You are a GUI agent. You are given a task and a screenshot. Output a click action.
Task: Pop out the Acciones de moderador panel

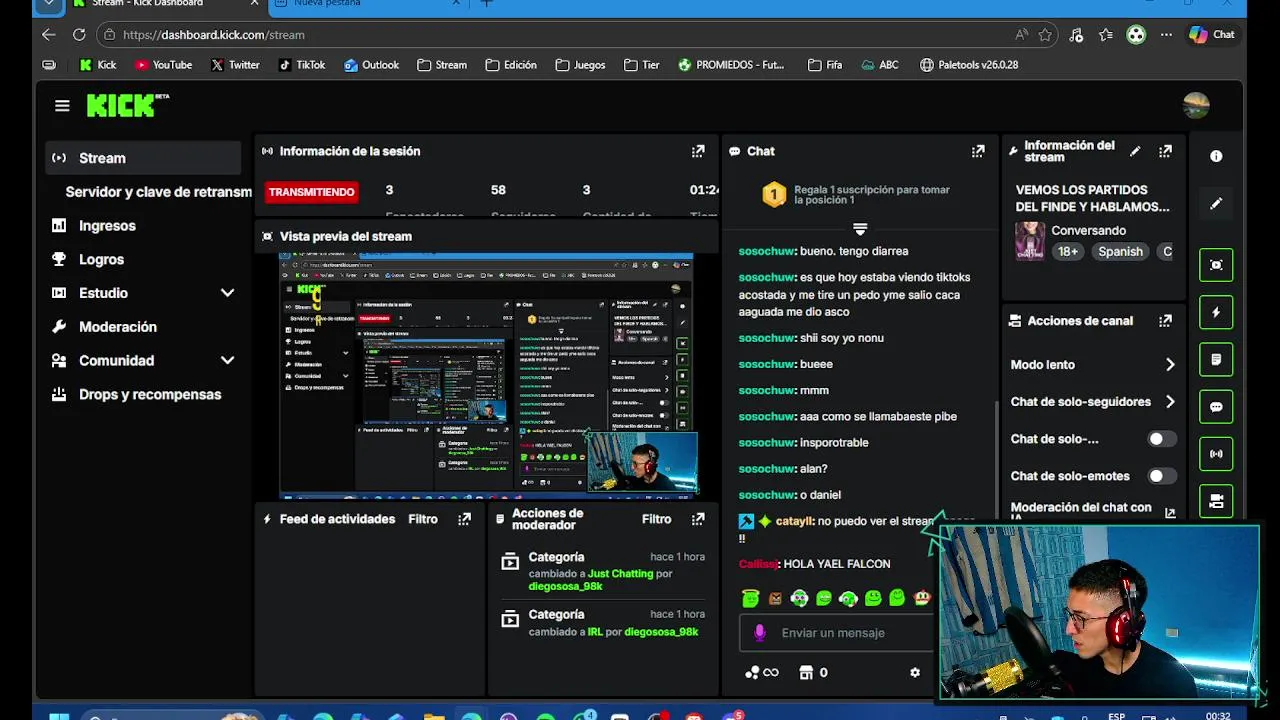pos(698,519)
